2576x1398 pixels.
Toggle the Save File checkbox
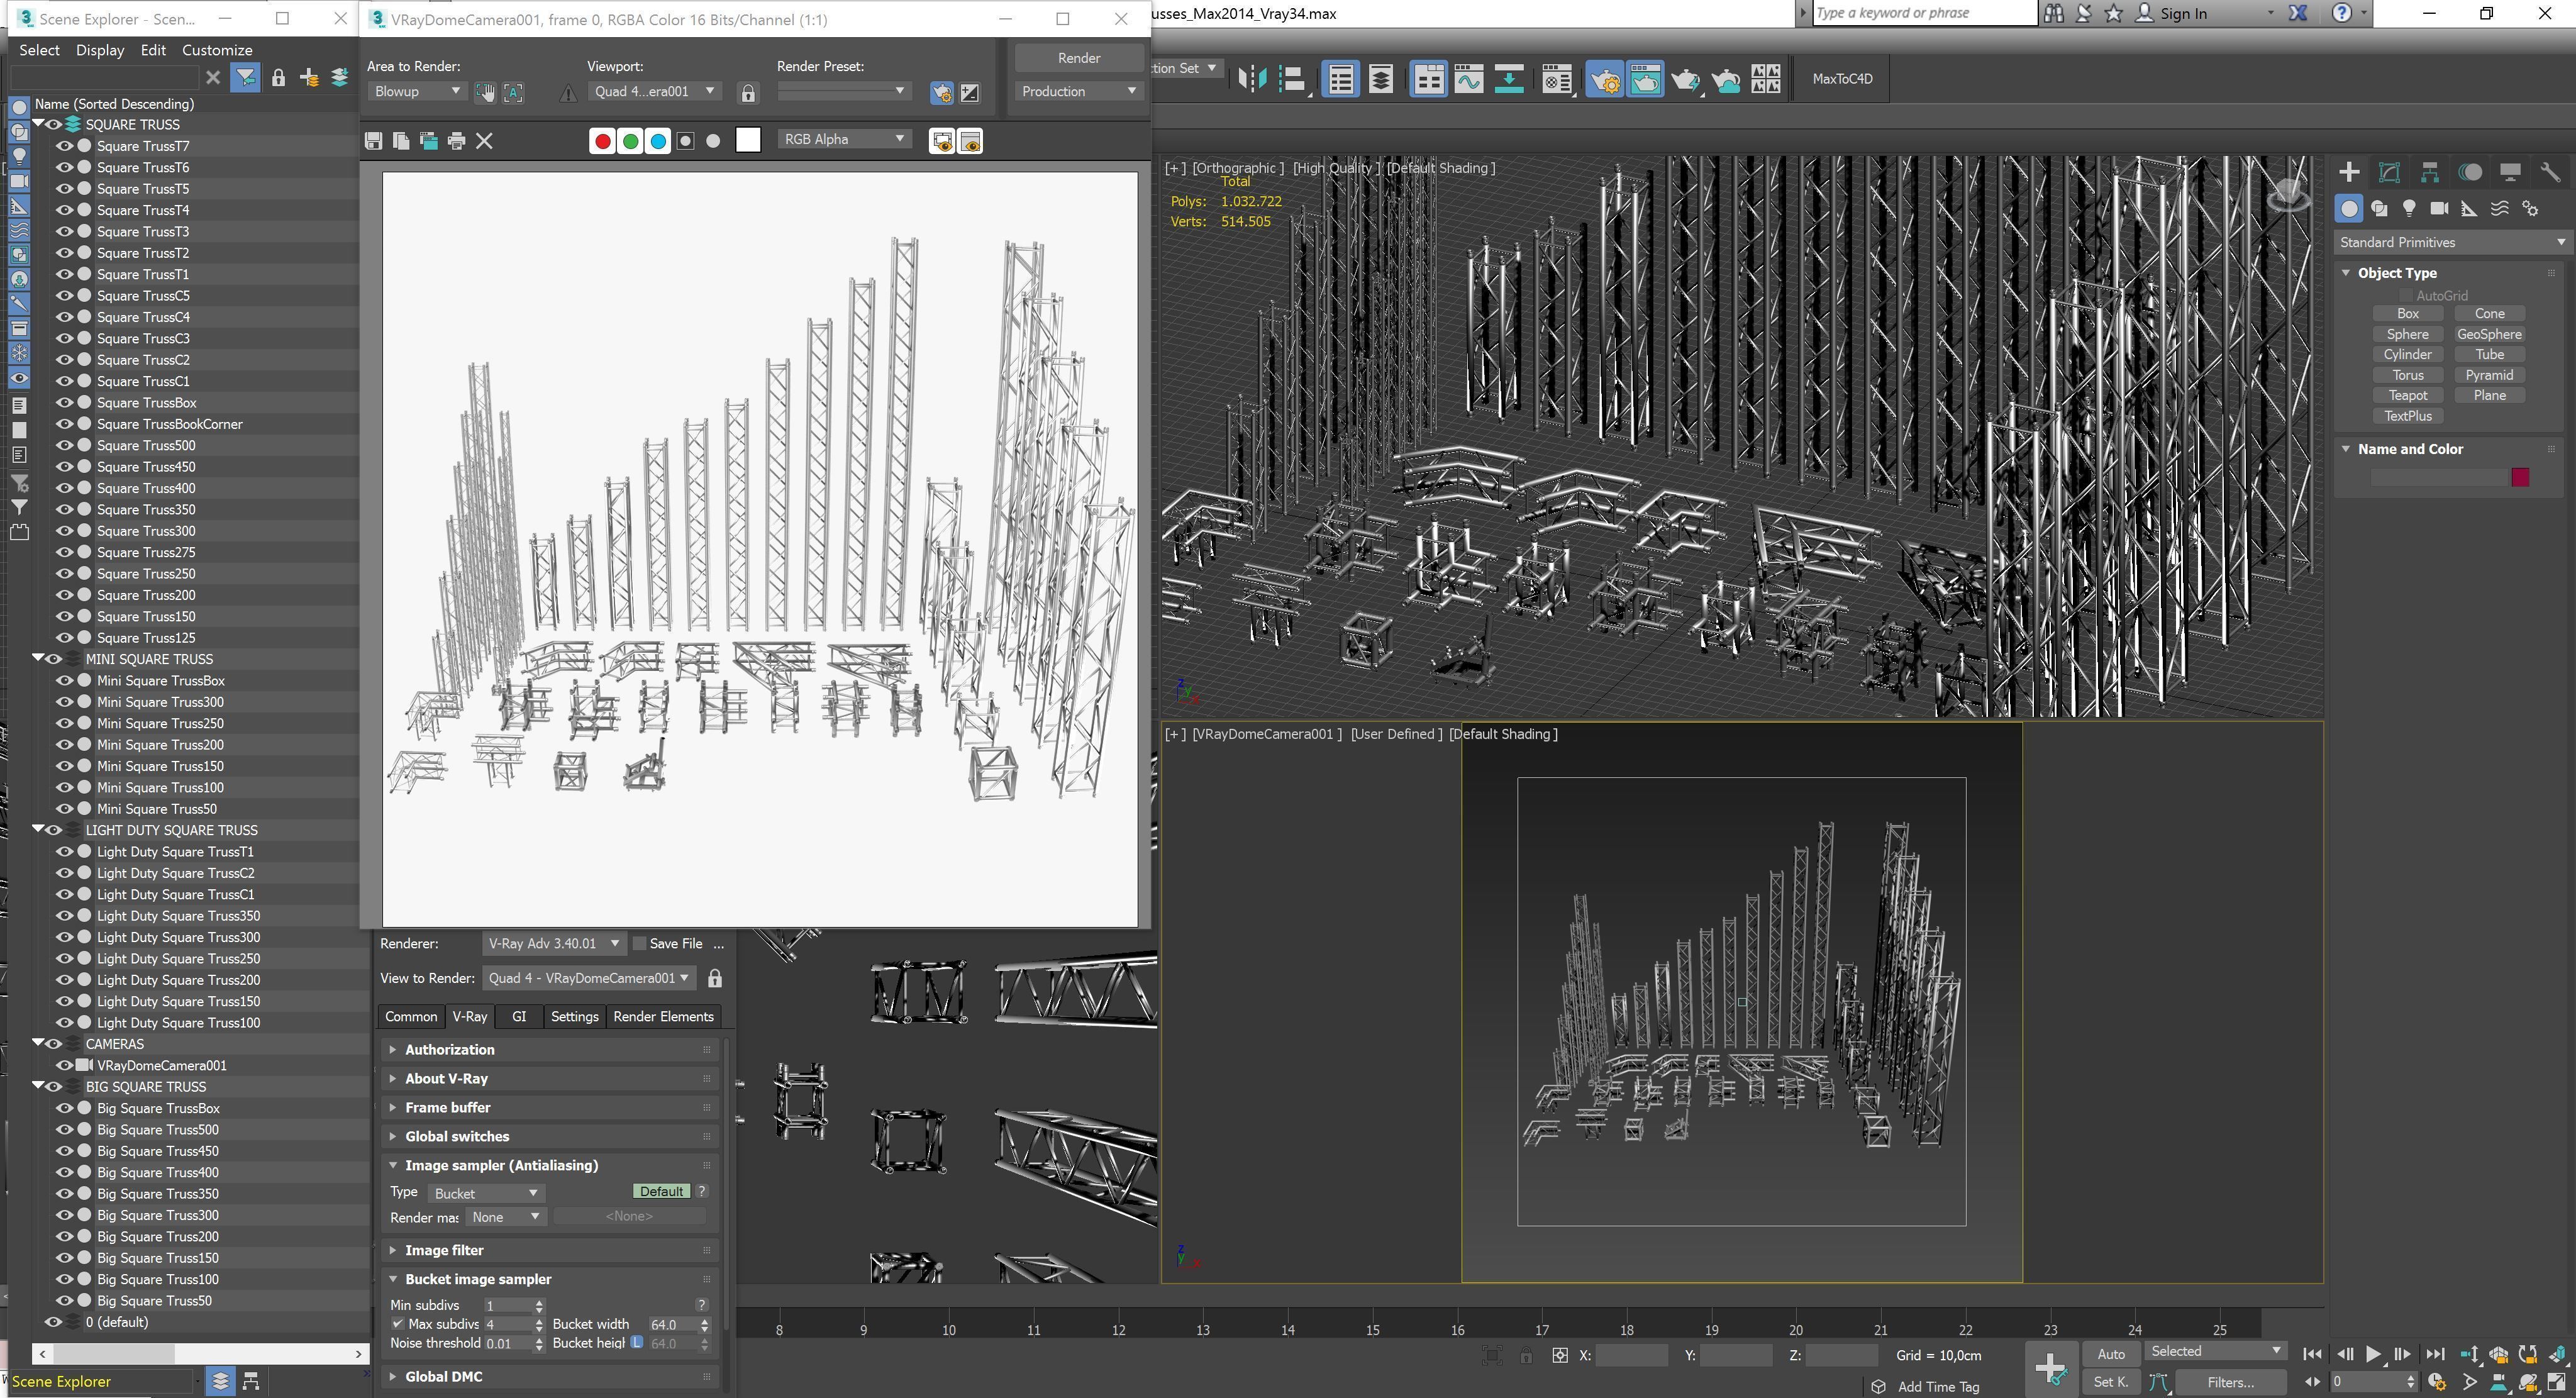point(640,943)
